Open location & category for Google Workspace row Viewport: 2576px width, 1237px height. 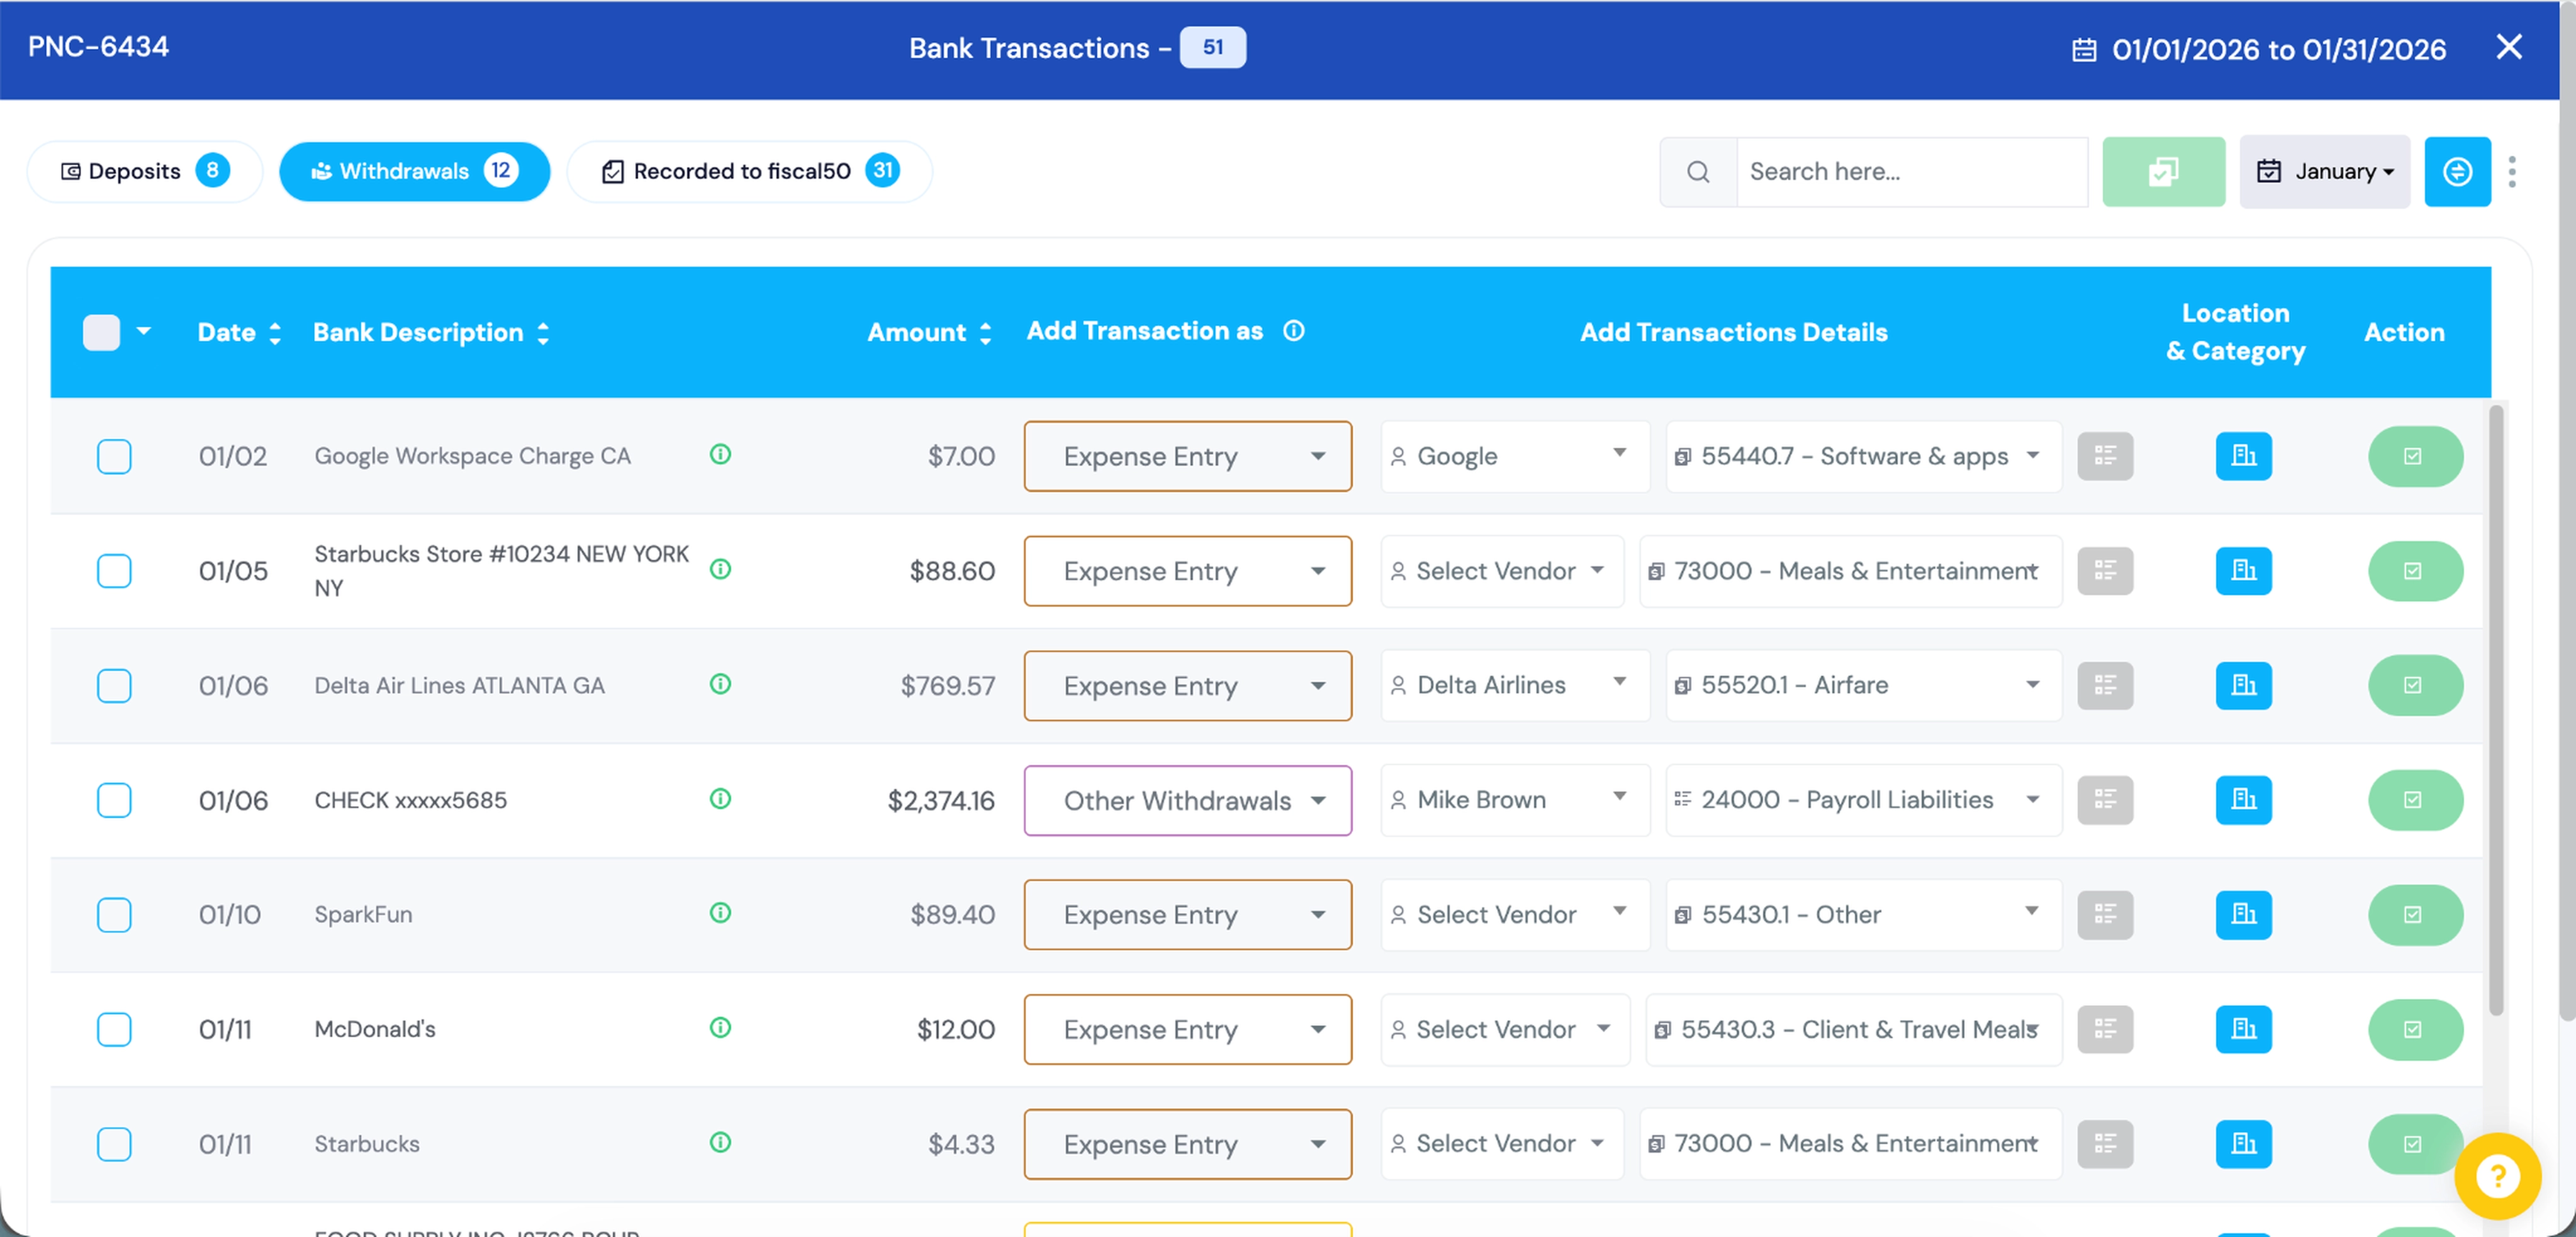[x=2244, y=456]
